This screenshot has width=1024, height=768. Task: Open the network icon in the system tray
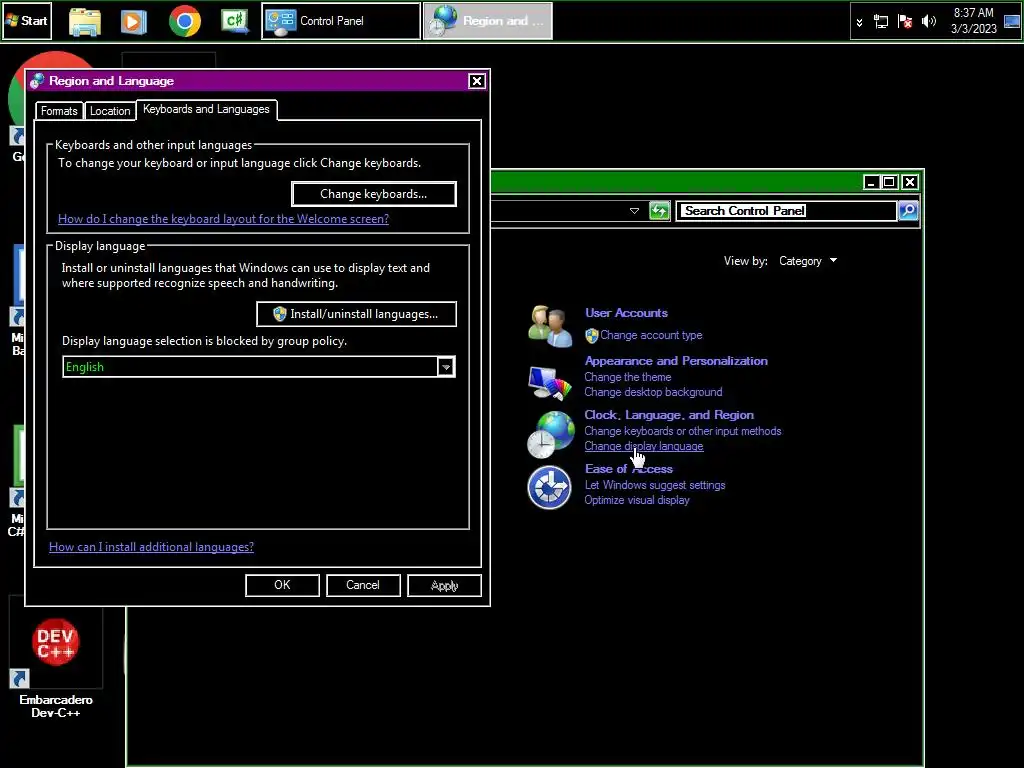881,22
